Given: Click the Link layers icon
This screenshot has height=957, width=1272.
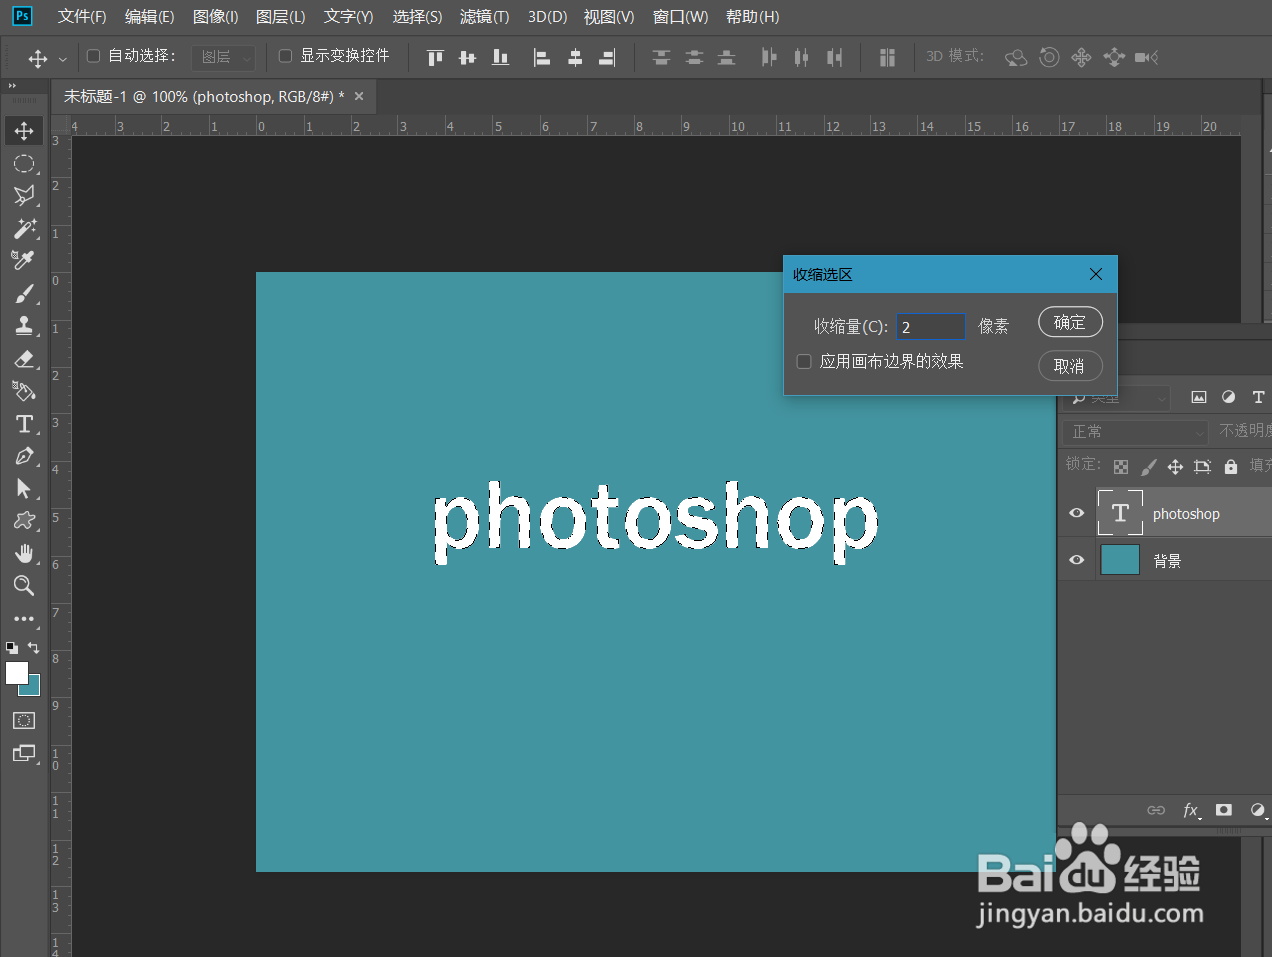Looking at the screenshot, I should point(1156,810).
